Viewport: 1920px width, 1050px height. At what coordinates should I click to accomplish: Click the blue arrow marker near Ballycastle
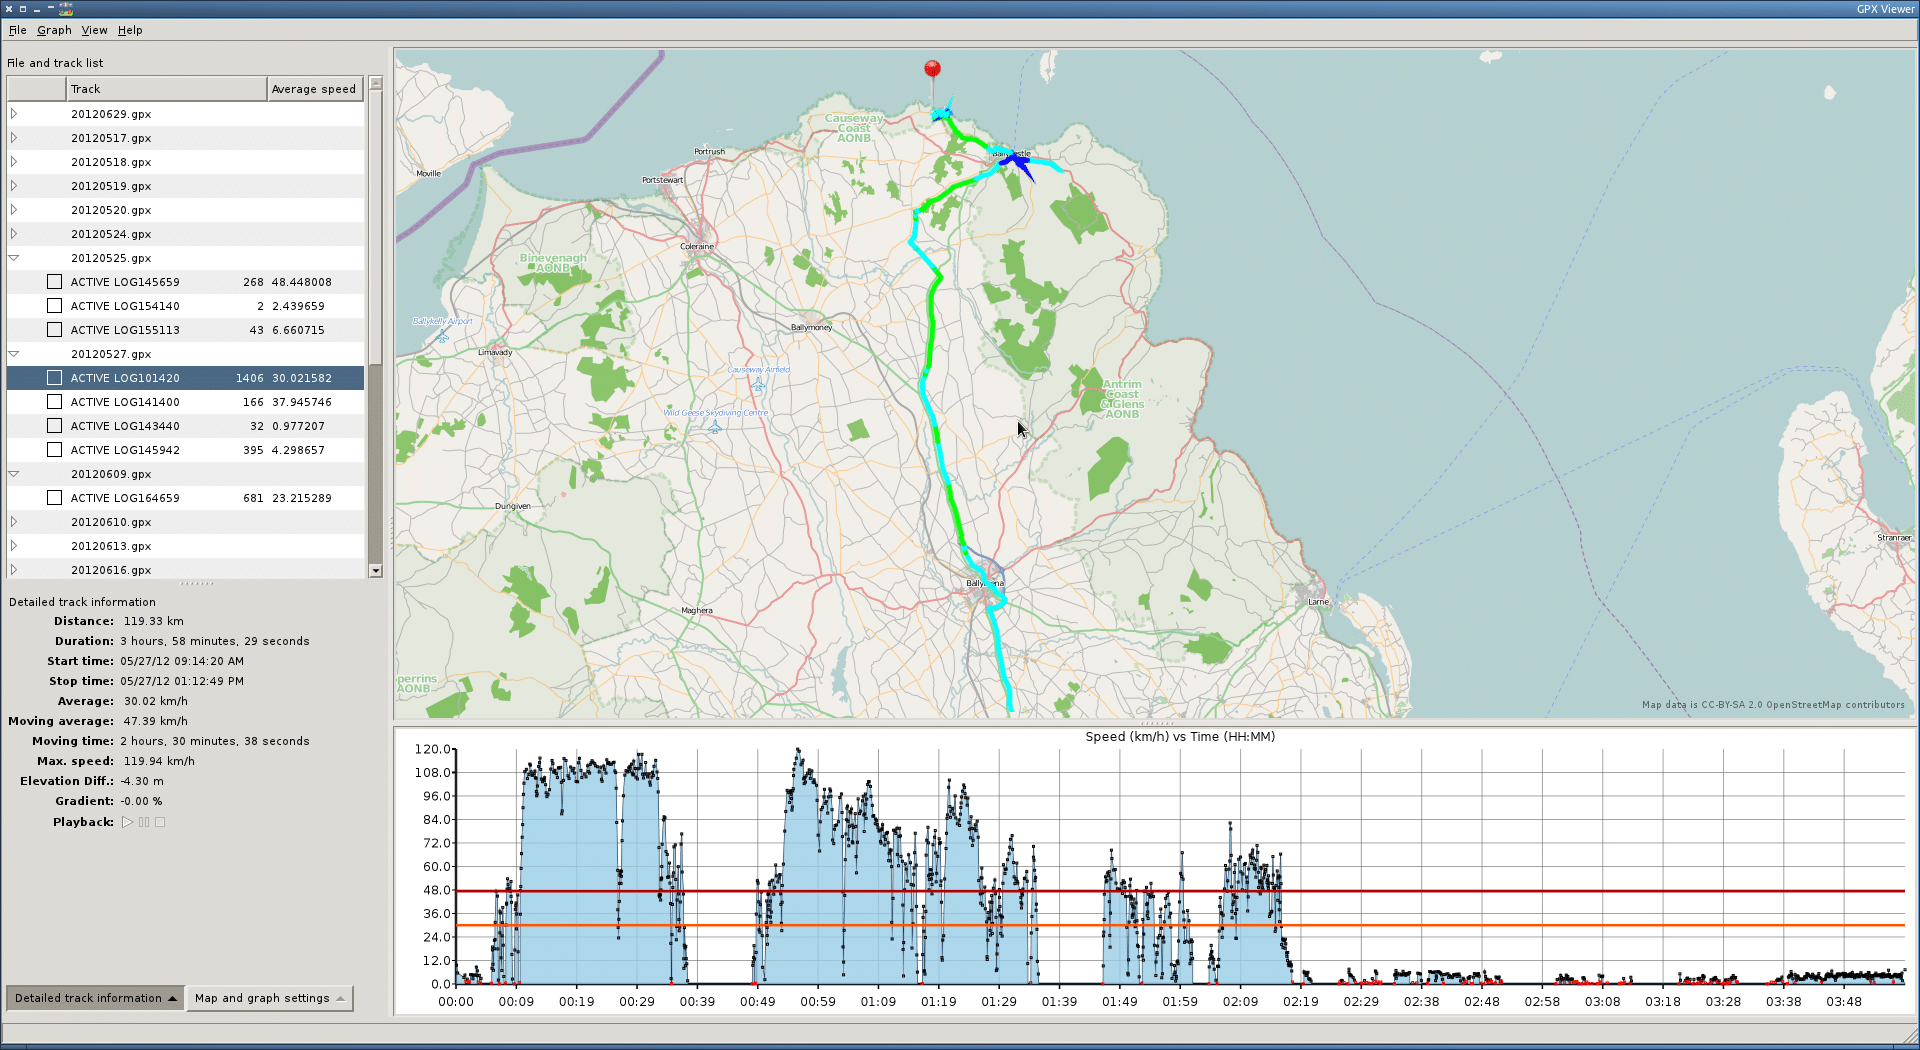coord(1018,162)
